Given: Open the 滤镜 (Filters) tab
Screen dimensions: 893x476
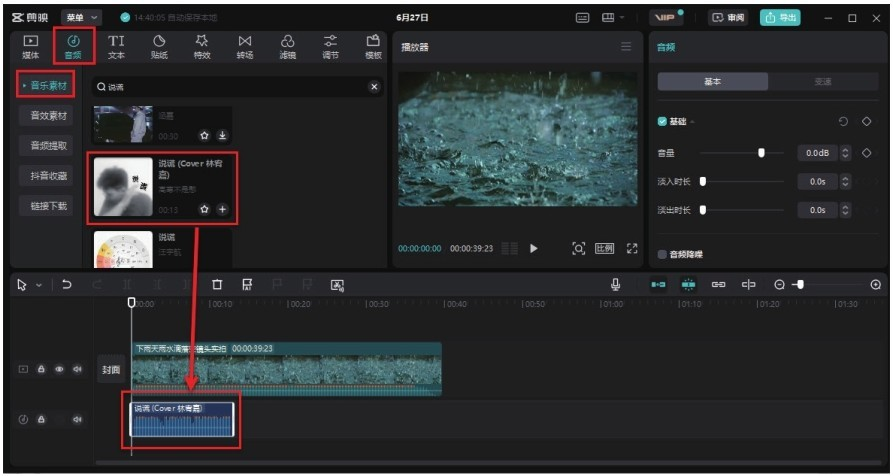Looking at the screenshot, I should tap(288, 47).
